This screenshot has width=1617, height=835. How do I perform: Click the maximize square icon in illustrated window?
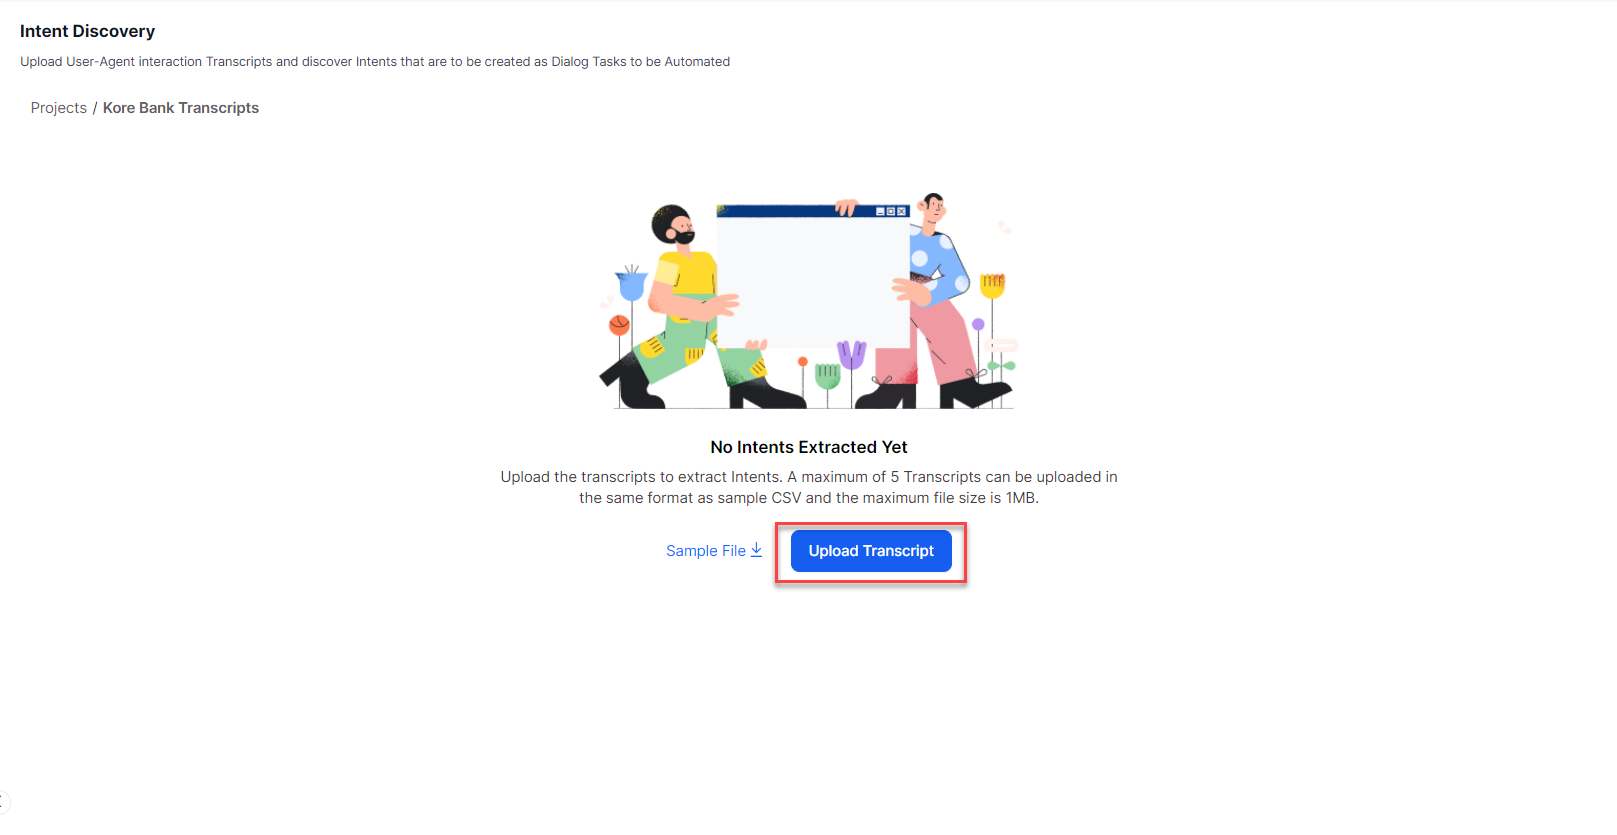coord(891,212)
